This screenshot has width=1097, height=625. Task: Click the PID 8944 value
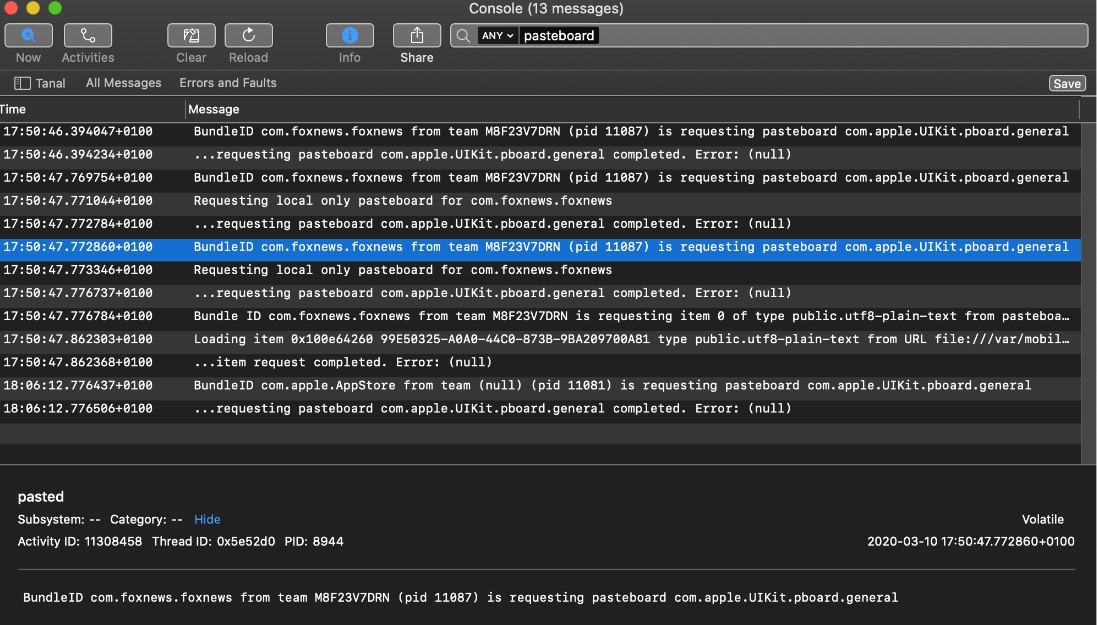(x=328, y=542)
